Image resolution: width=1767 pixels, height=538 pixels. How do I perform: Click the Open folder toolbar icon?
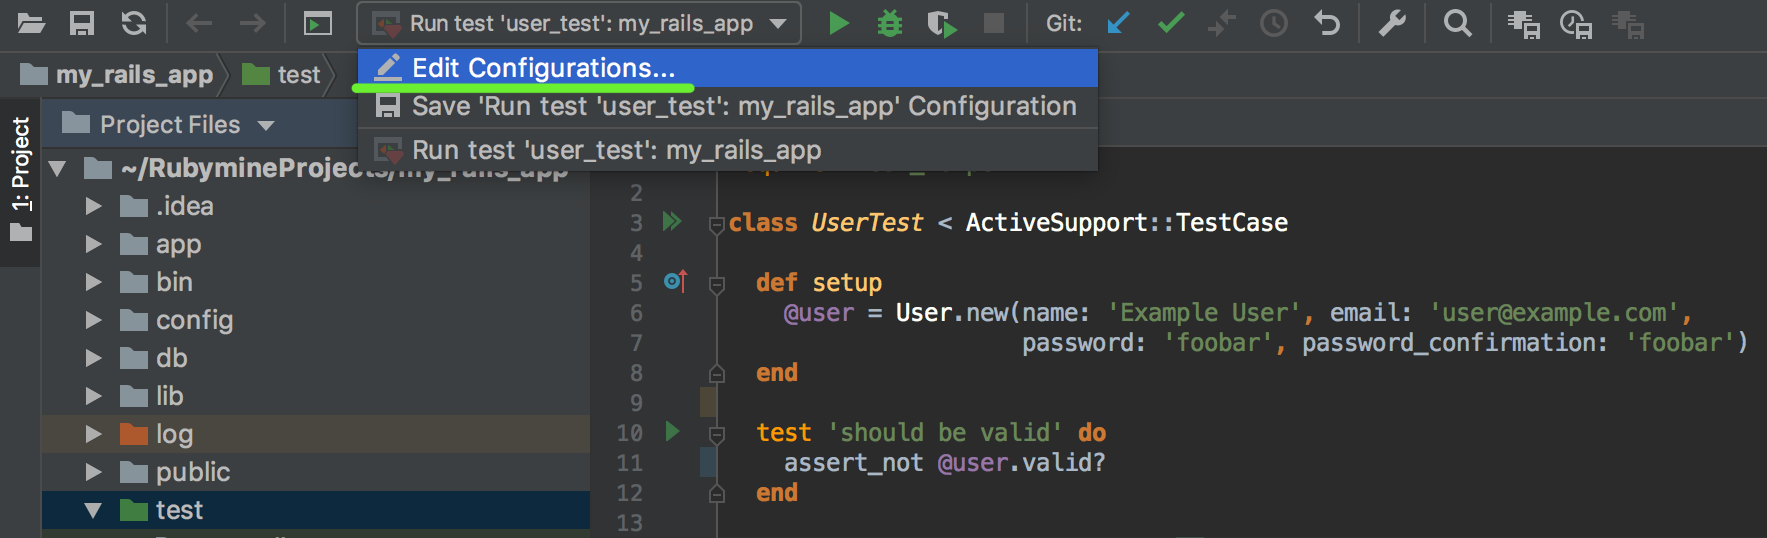pos(31,23)
